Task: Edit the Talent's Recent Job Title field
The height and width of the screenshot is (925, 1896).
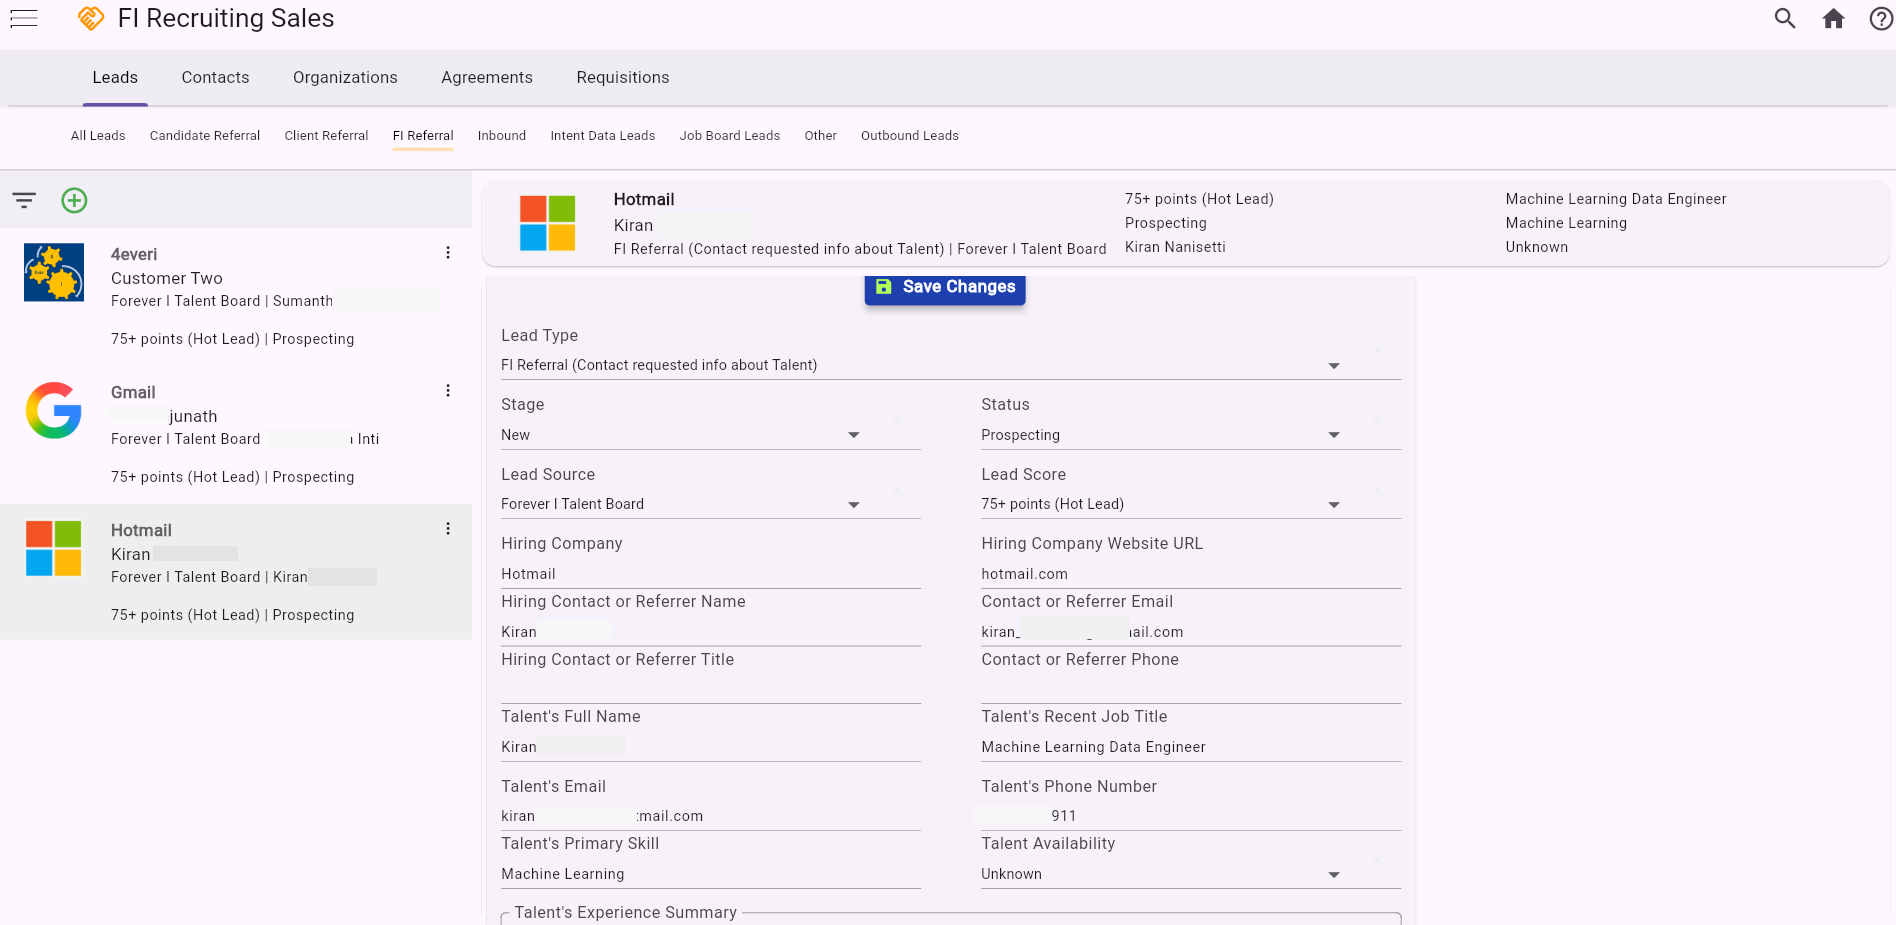Action: coord(1191,747)
